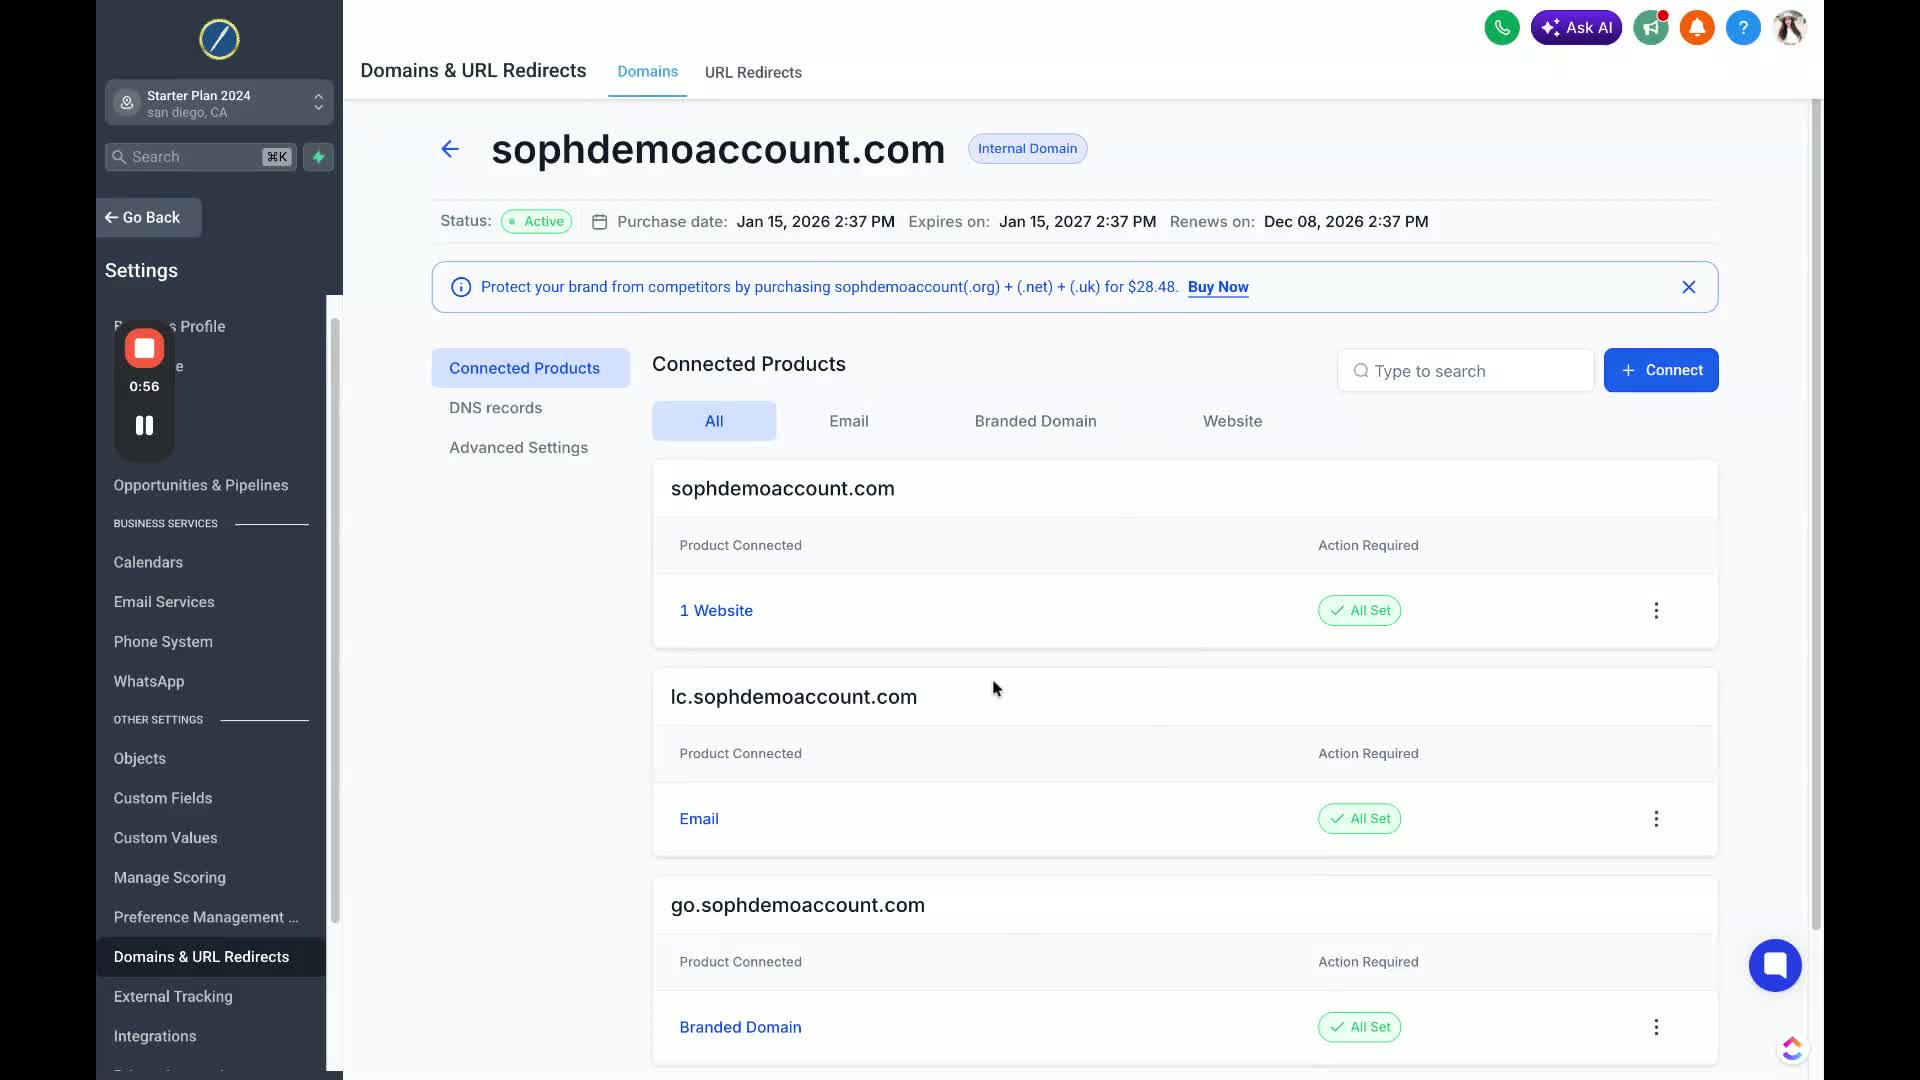
Task: Open the blue chat widget bubble
Action: tap(1775, 965)
